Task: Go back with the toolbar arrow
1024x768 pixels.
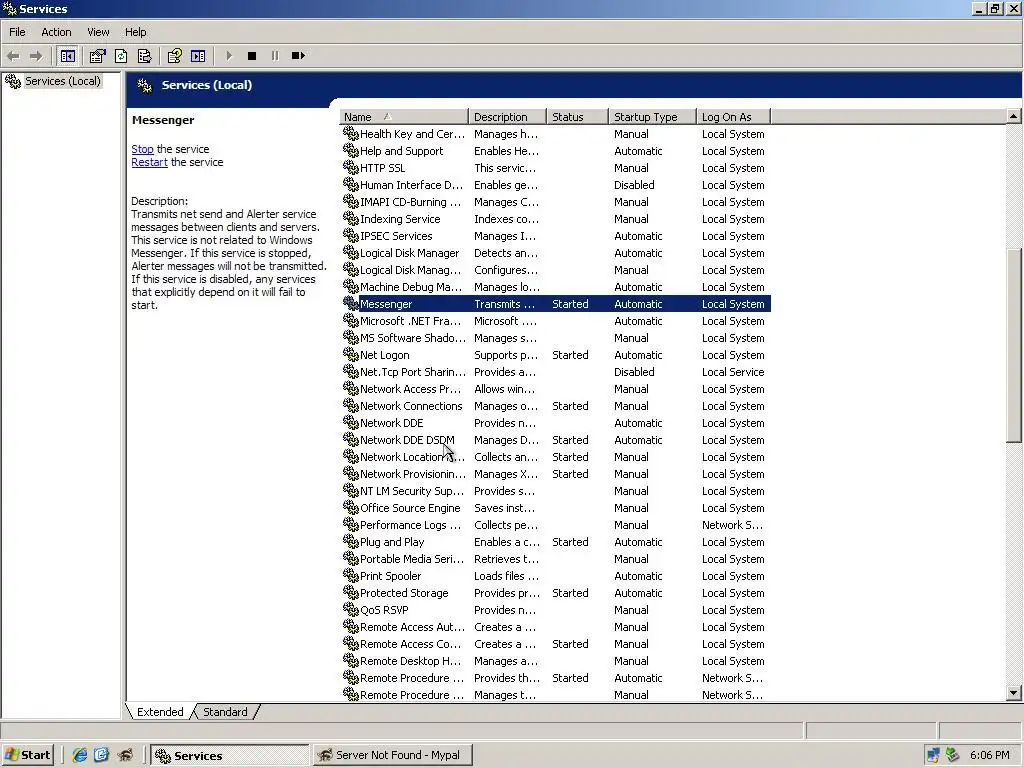Action: [13, 56]
